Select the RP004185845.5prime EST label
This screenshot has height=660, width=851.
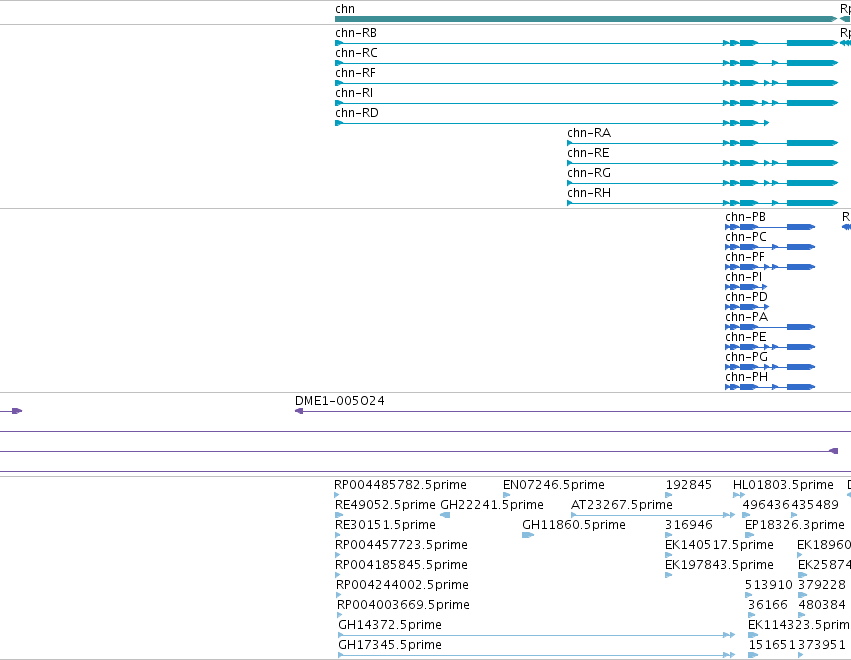pyautogui.click(x=401, y=565)
